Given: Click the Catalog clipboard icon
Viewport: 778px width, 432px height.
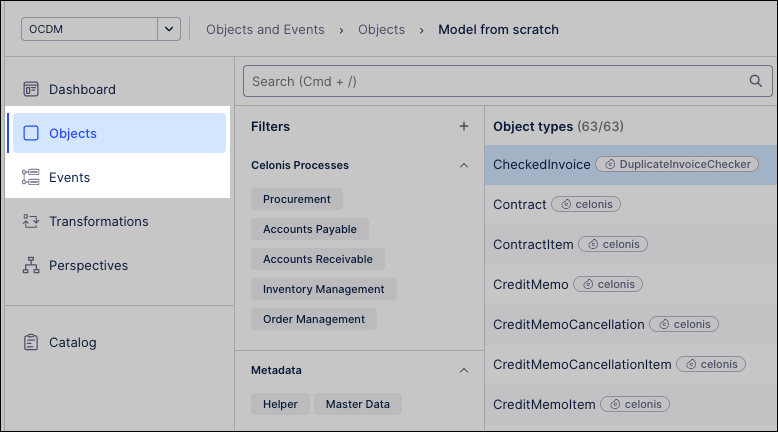Looking at the screenshot, I should tap(31, 342).
